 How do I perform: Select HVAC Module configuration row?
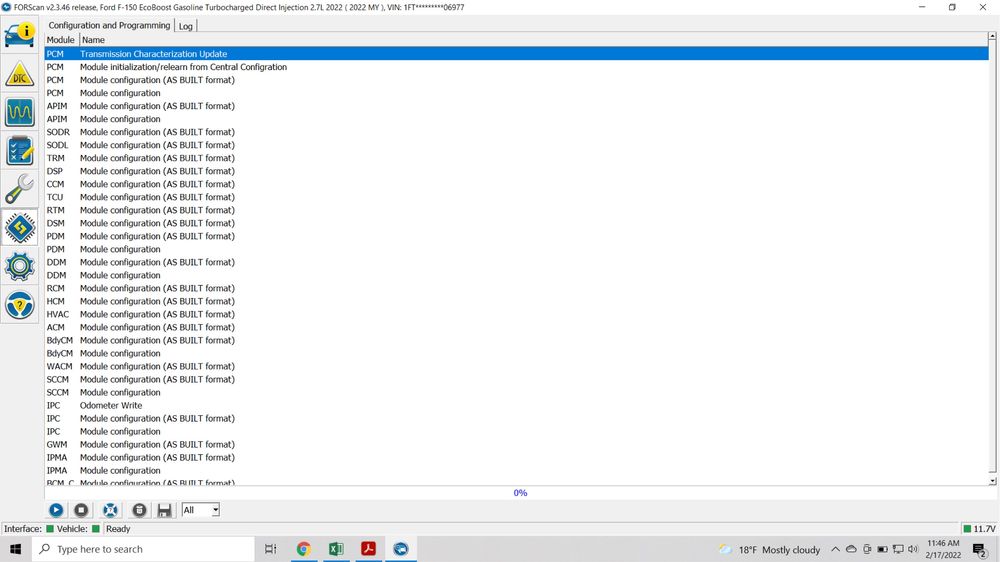(x=517, y=314)
